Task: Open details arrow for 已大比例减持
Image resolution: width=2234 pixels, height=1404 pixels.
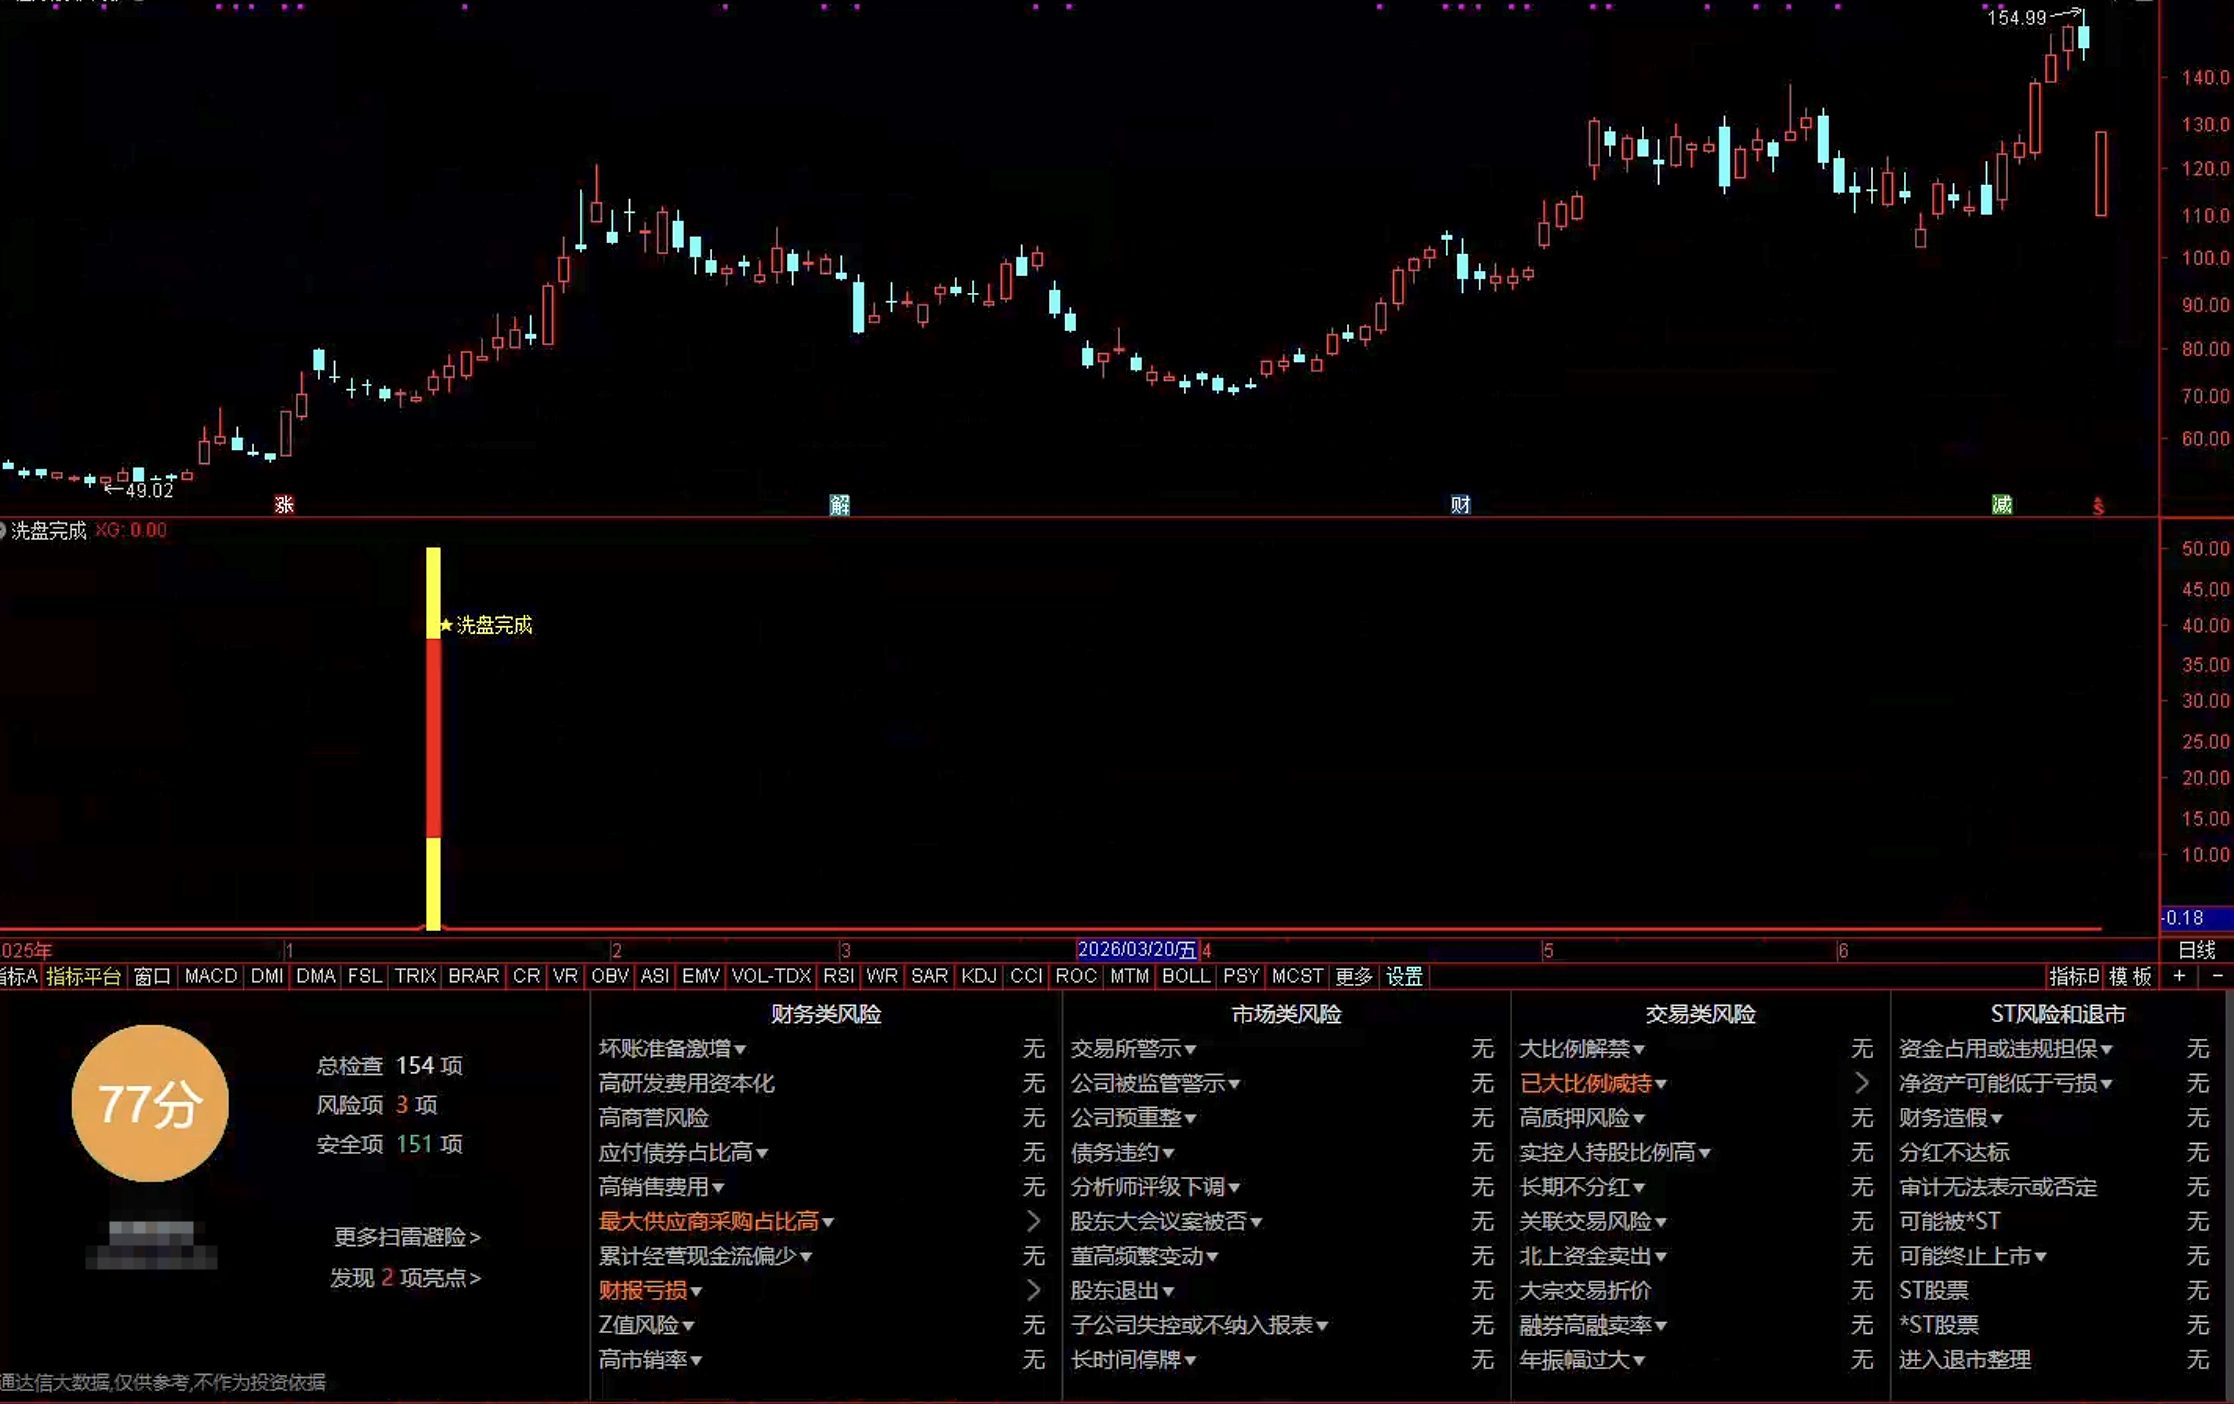Action: pyautogui.click(x=1861, y=1083)
